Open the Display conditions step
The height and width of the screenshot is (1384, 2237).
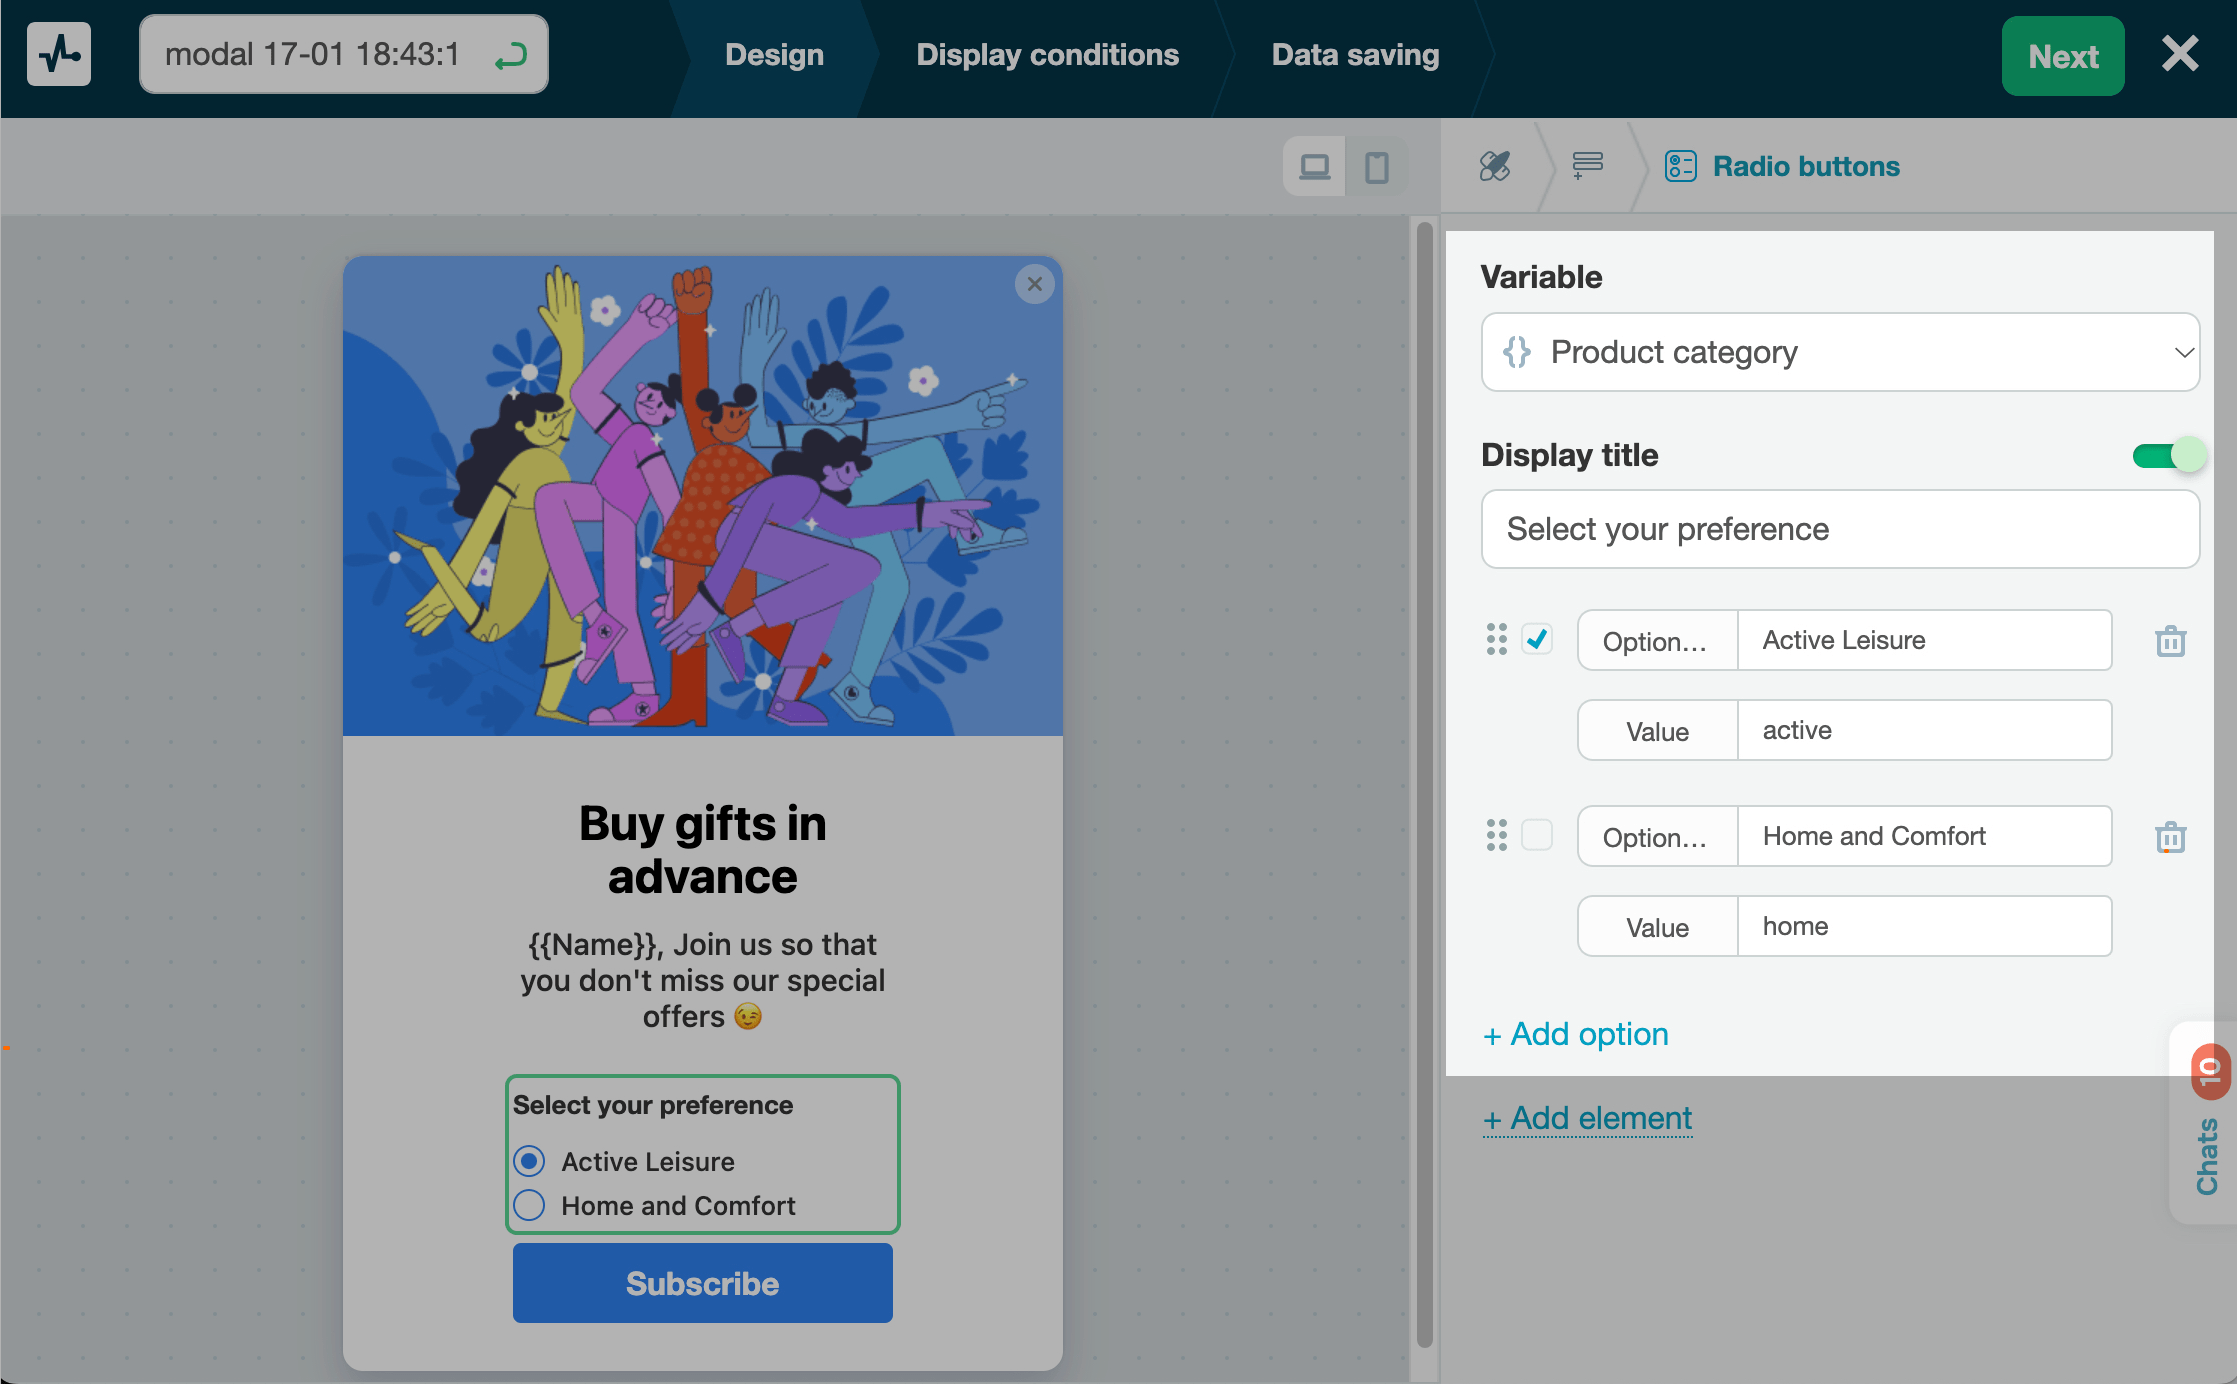coord(1047,55)
